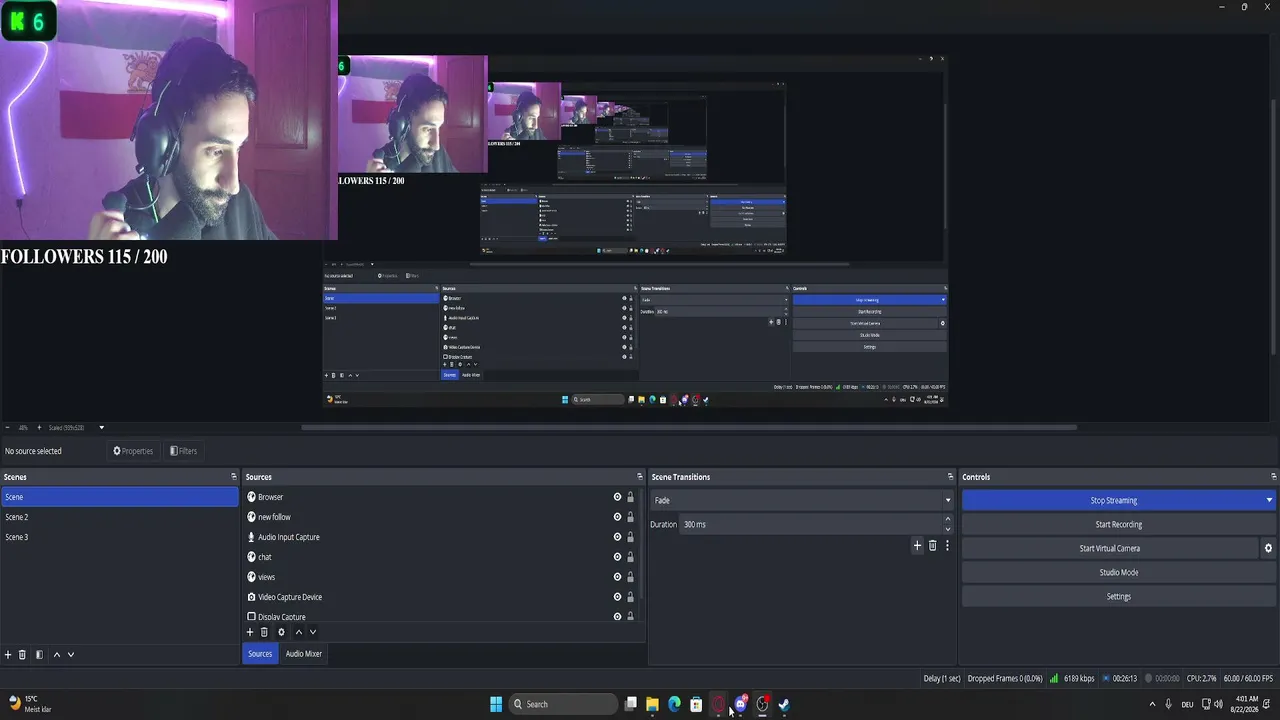Float the Controls dock panel
The image size is (1280, 720).
pyautogui.click(x=1273, y=477)
